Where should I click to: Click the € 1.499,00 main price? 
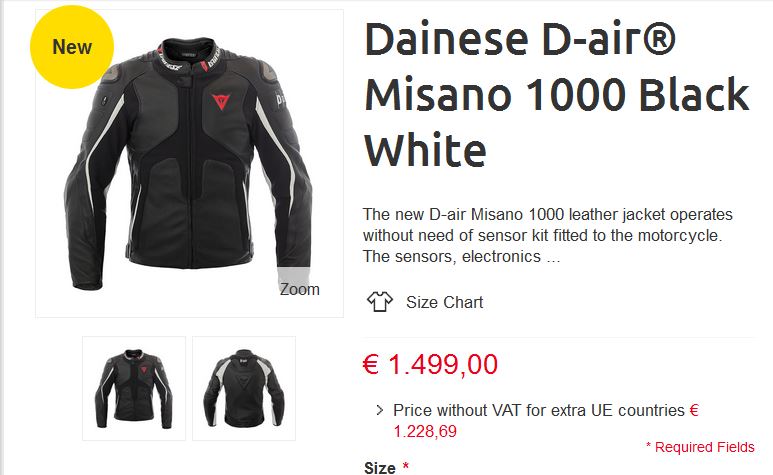[430, 364]
